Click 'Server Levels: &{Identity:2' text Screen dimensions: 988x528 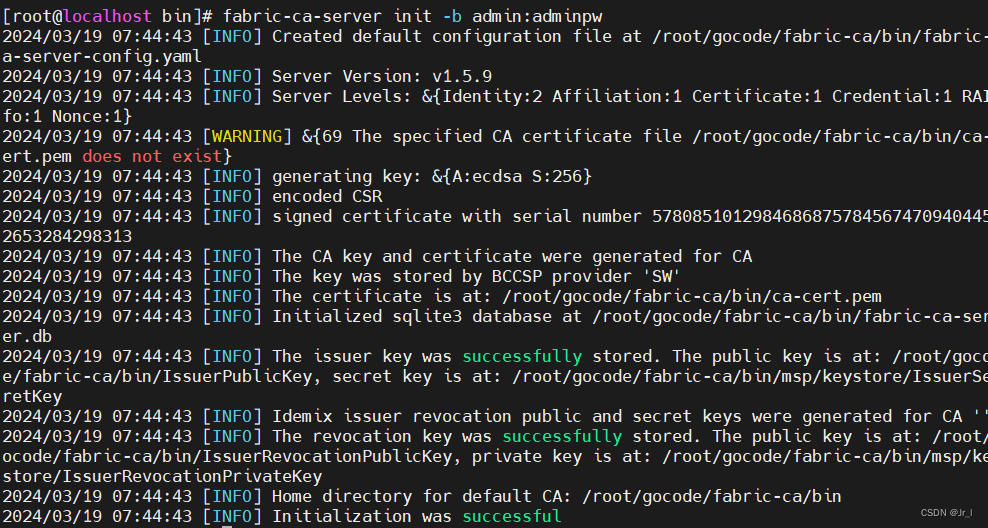tap(407, 96)
